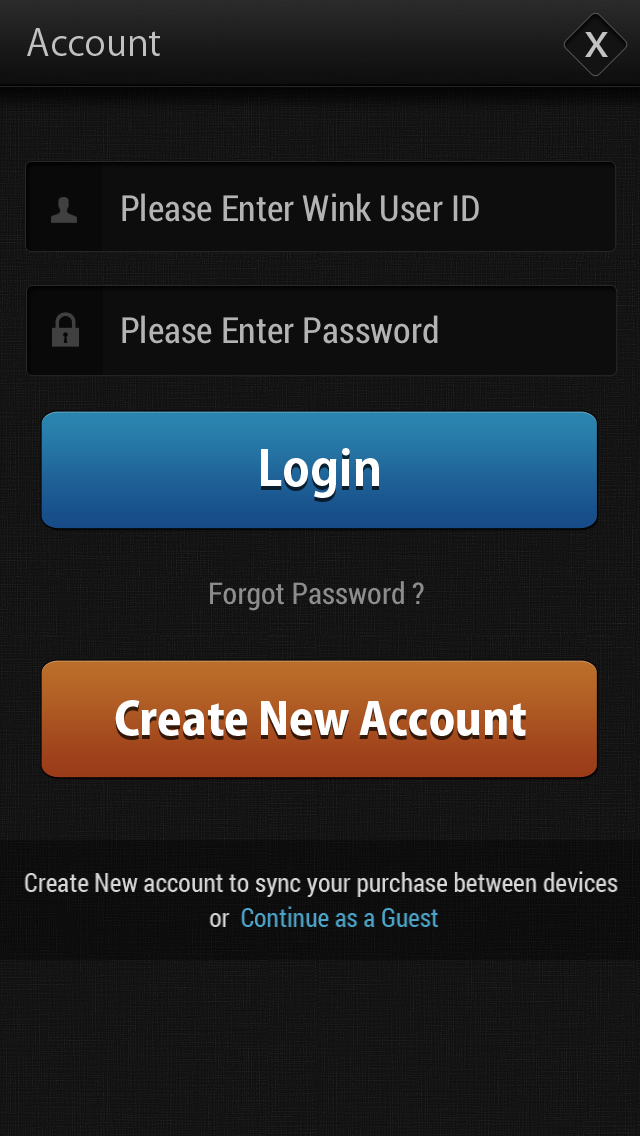Submit credentials with the Login button
The width and height of the screenshot is (640, 1136).
[x=319, y=469]
